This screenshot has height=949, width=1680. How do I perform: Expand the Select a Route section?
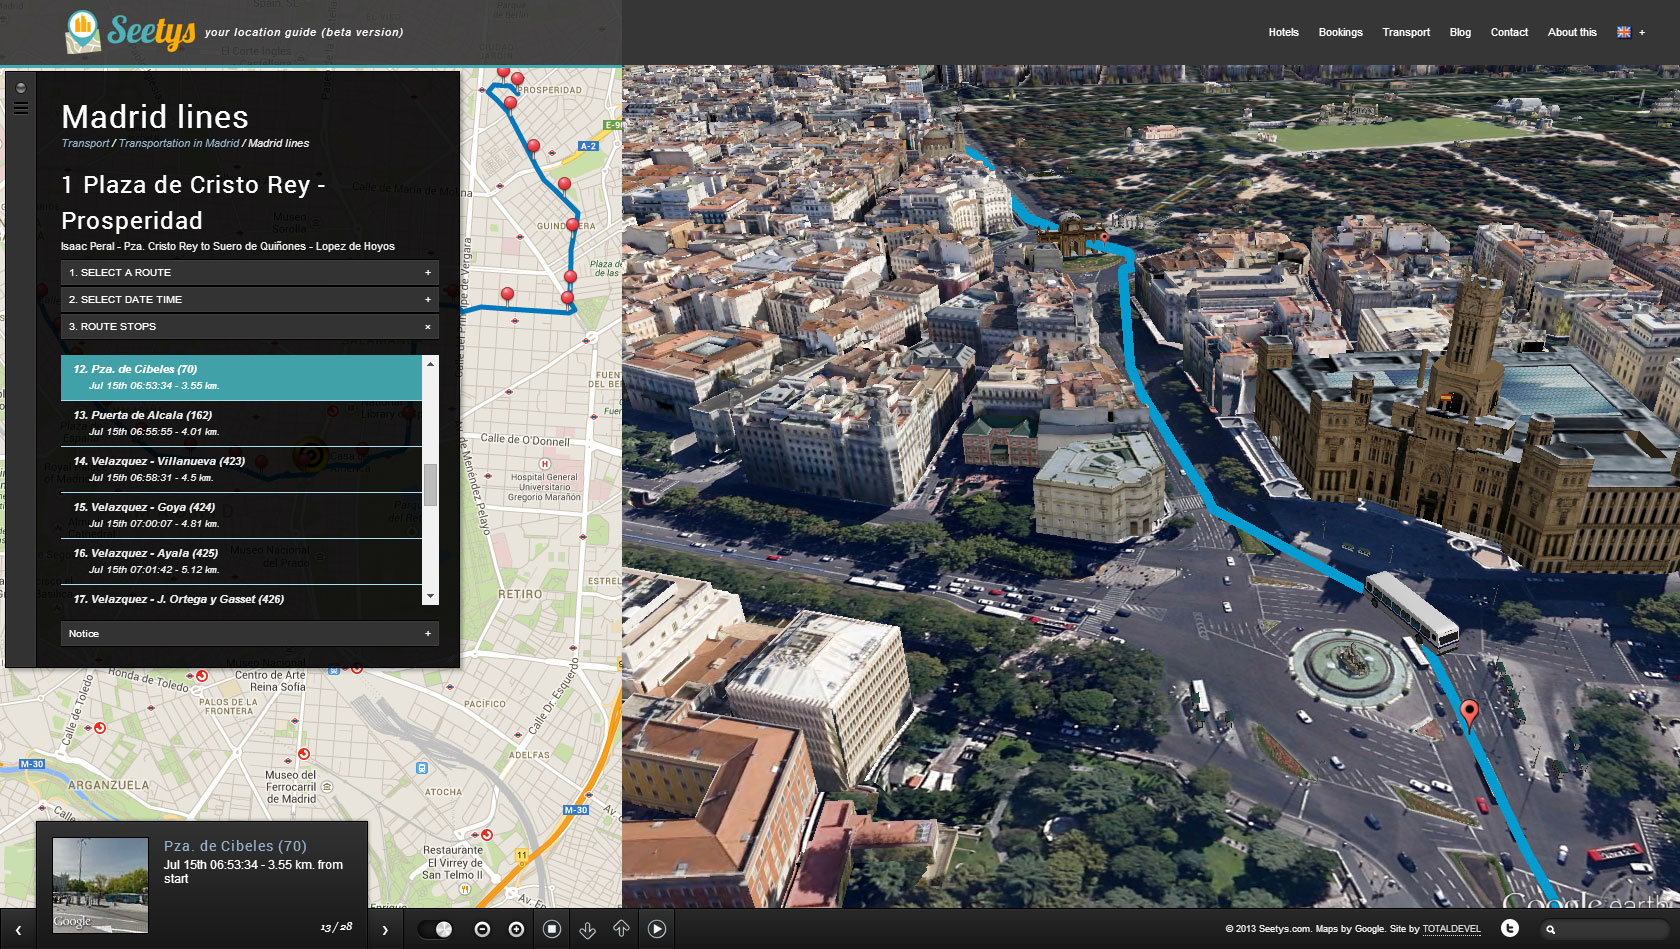[250, 272]
